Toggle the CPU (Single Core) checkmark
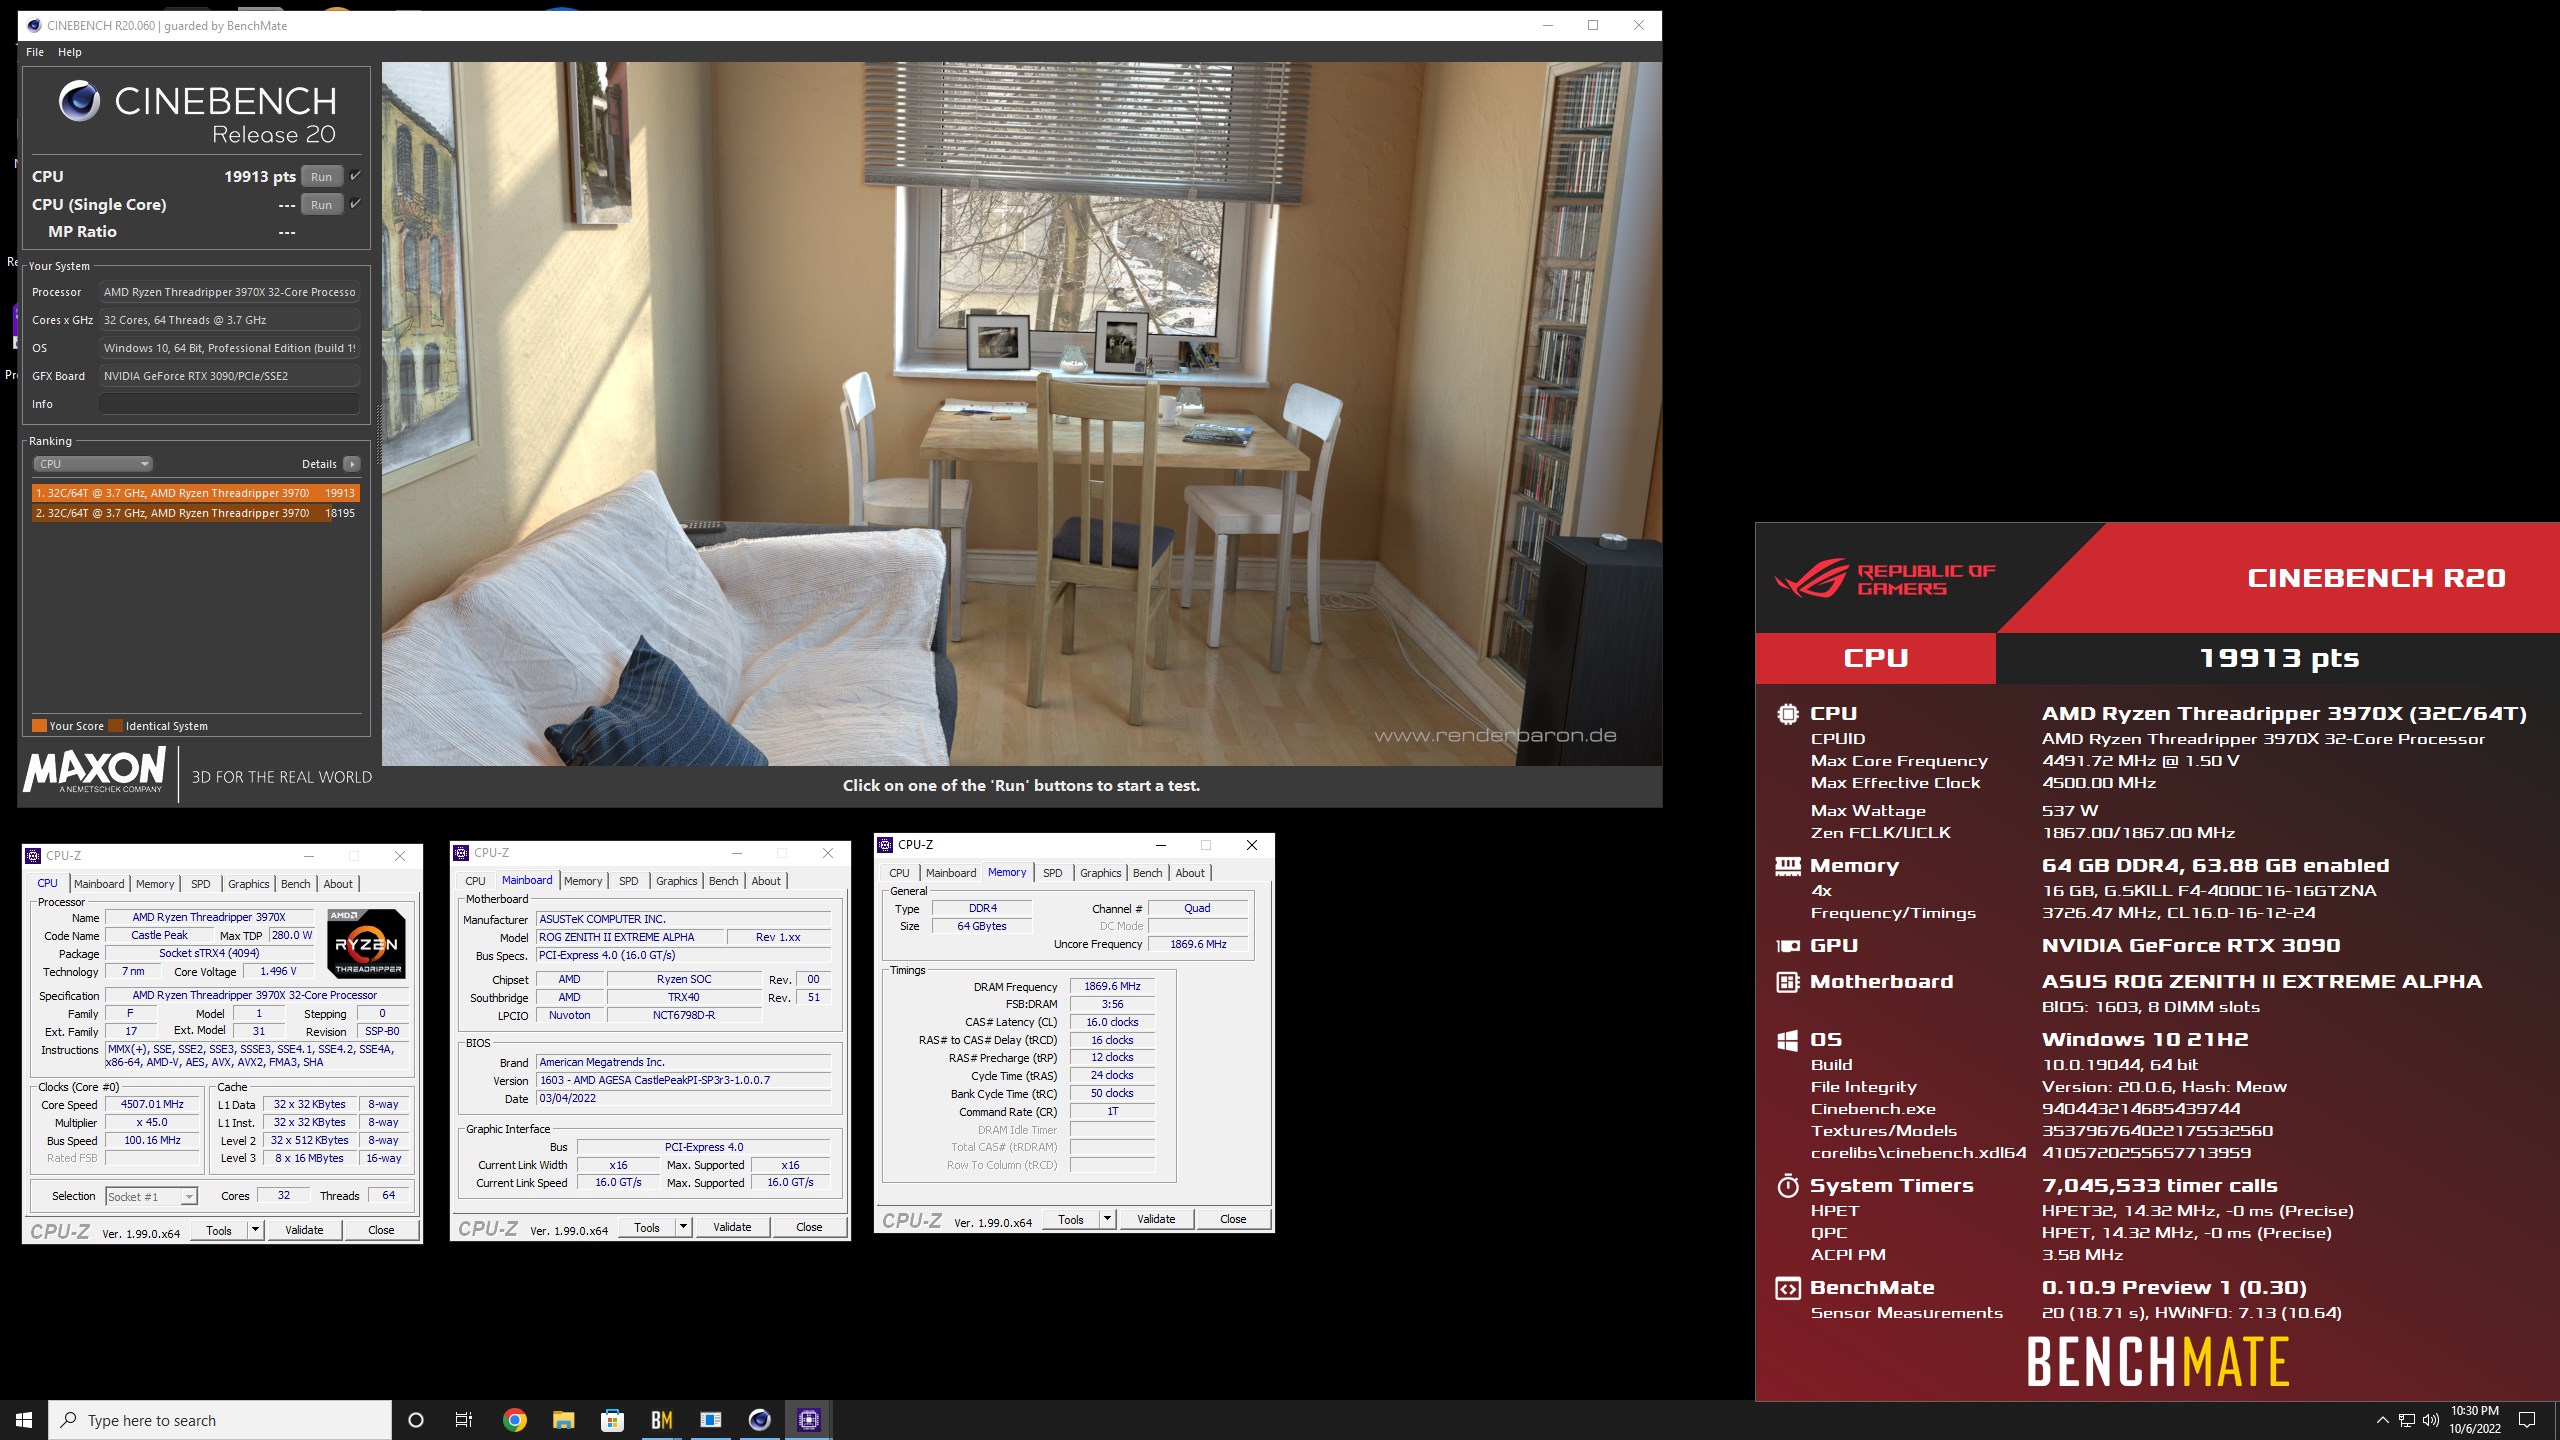Image resolution: width=2560 pixels, height=1440 pixels. (355, 204)
